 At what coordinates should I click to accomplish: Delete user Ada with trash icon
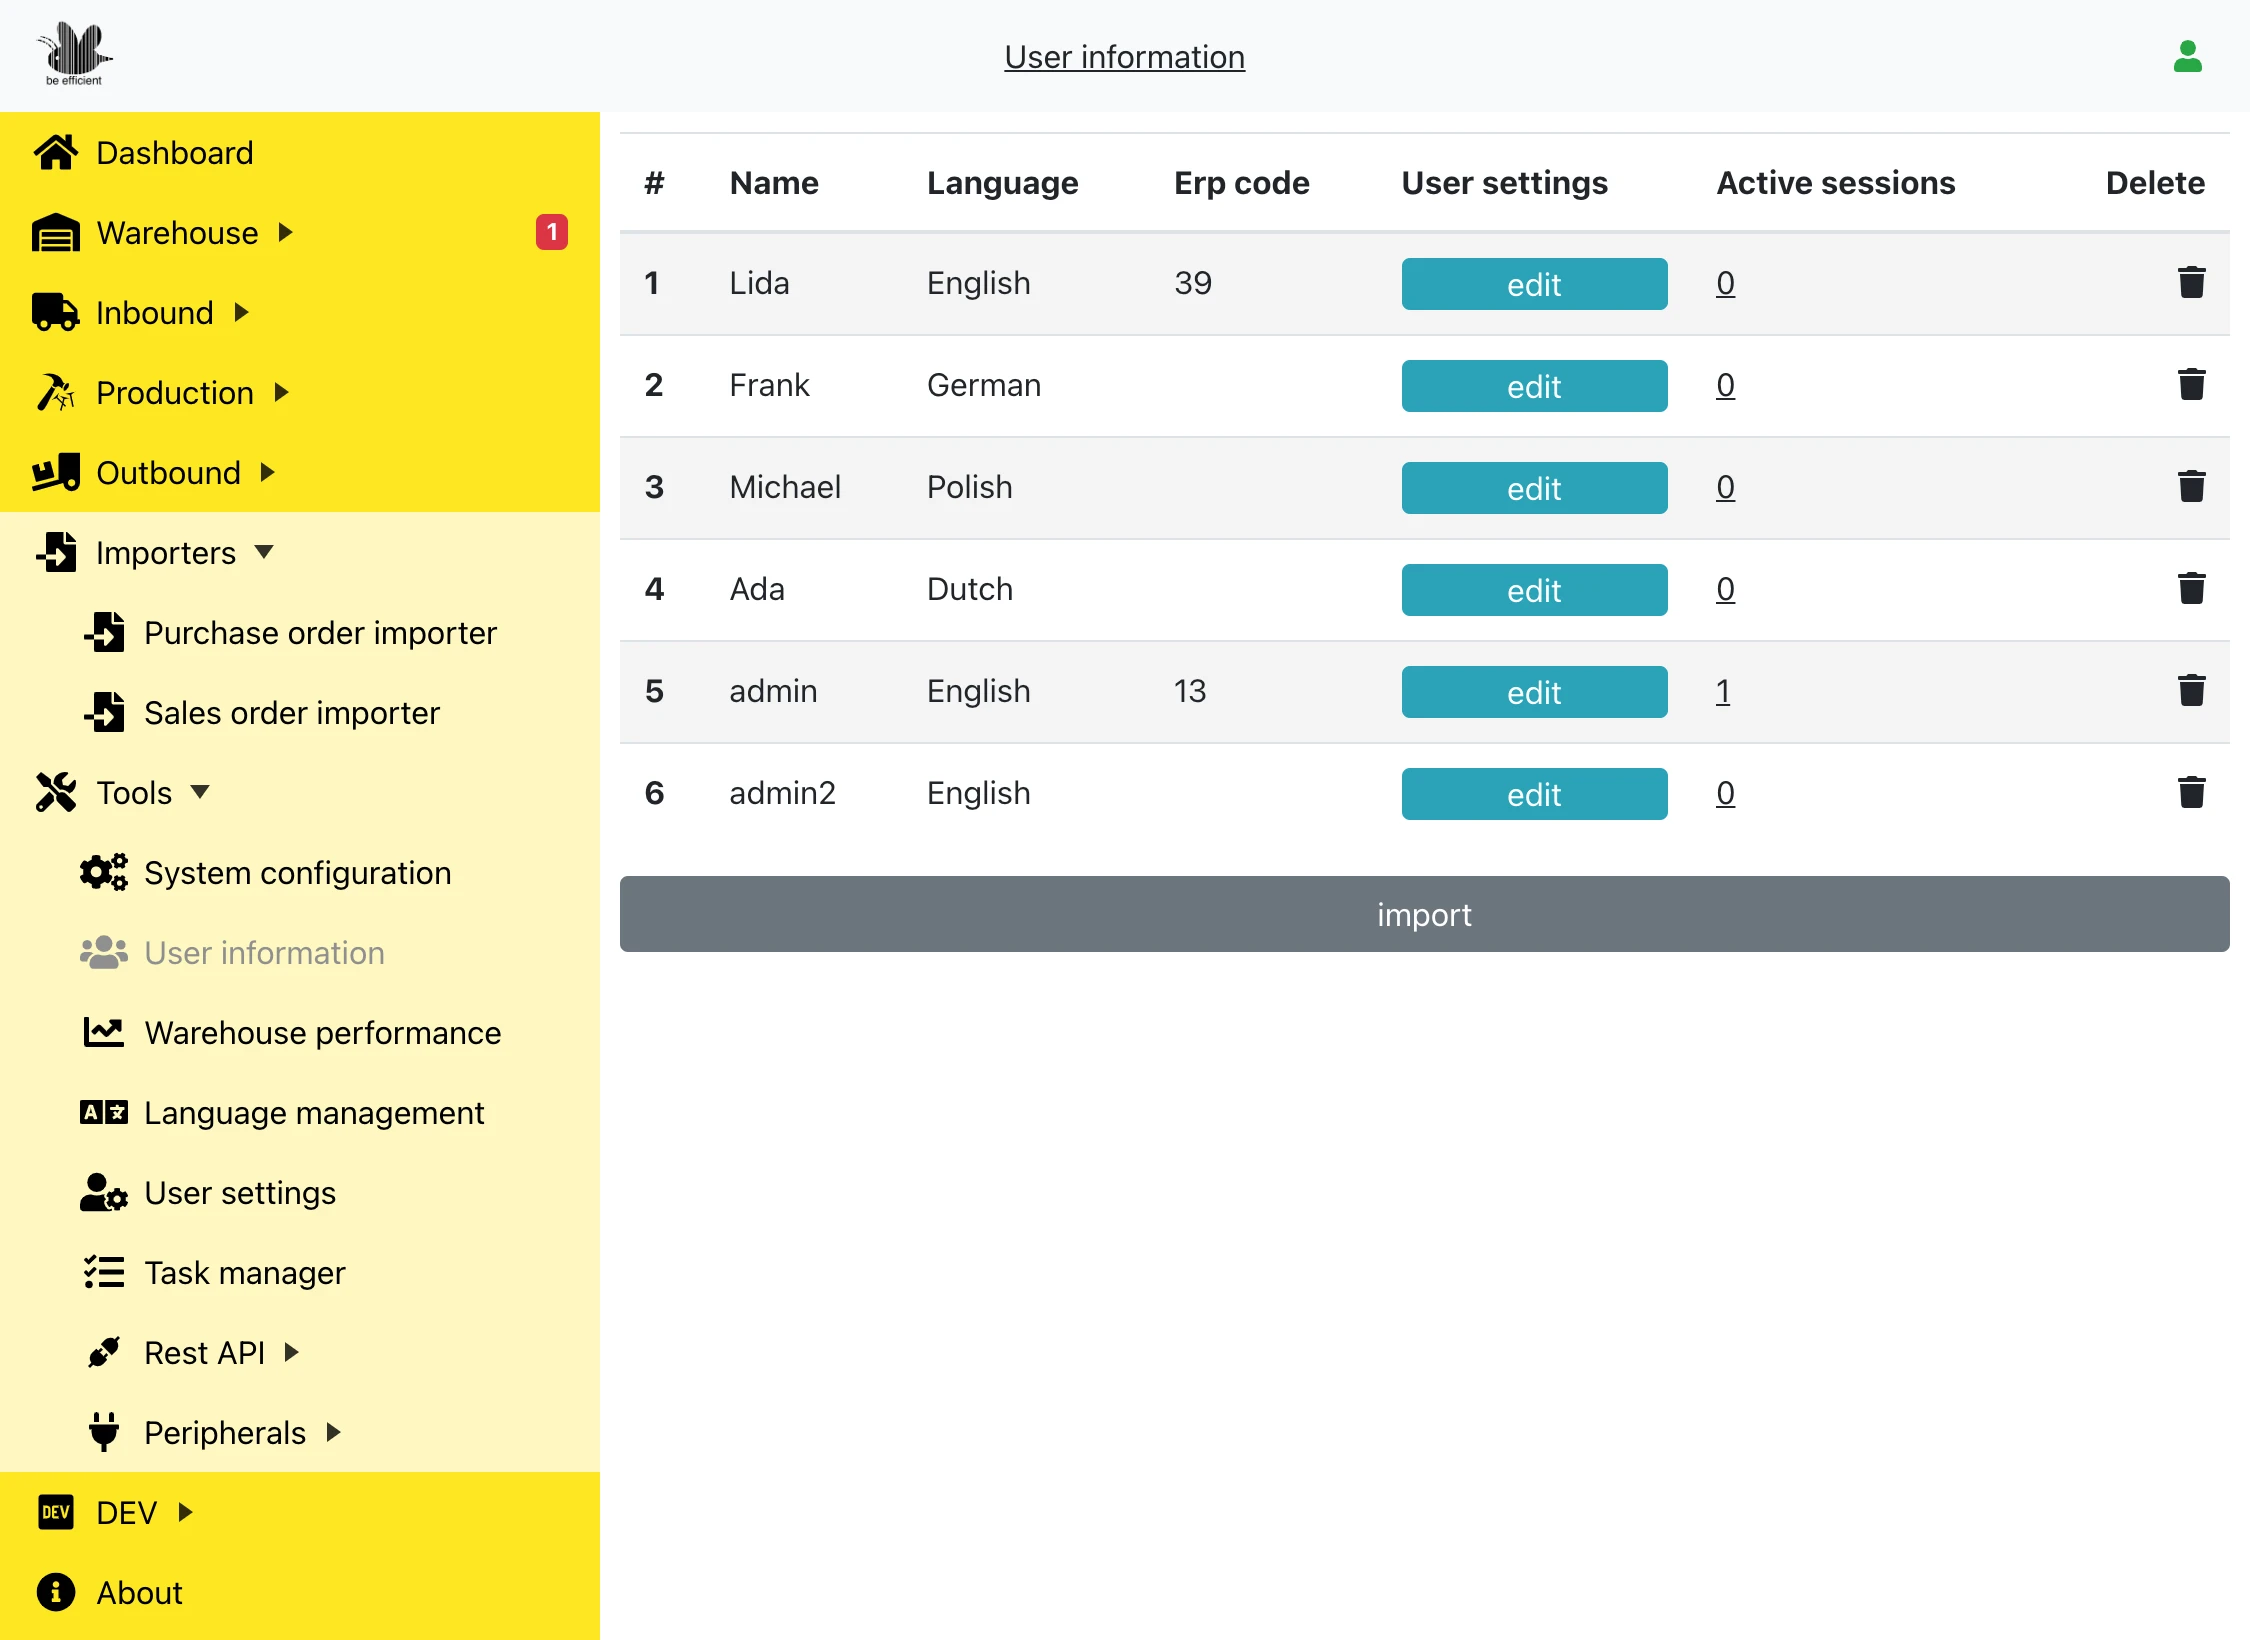[x=2192, y=589]
